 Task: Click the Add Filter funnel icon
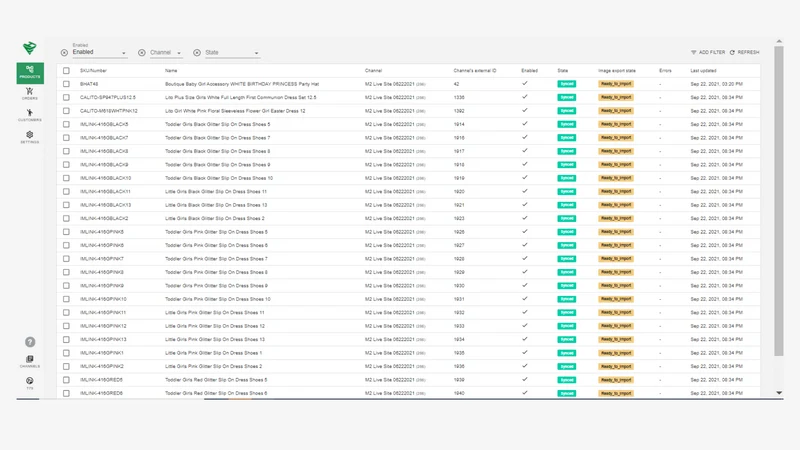click(693, 53)
